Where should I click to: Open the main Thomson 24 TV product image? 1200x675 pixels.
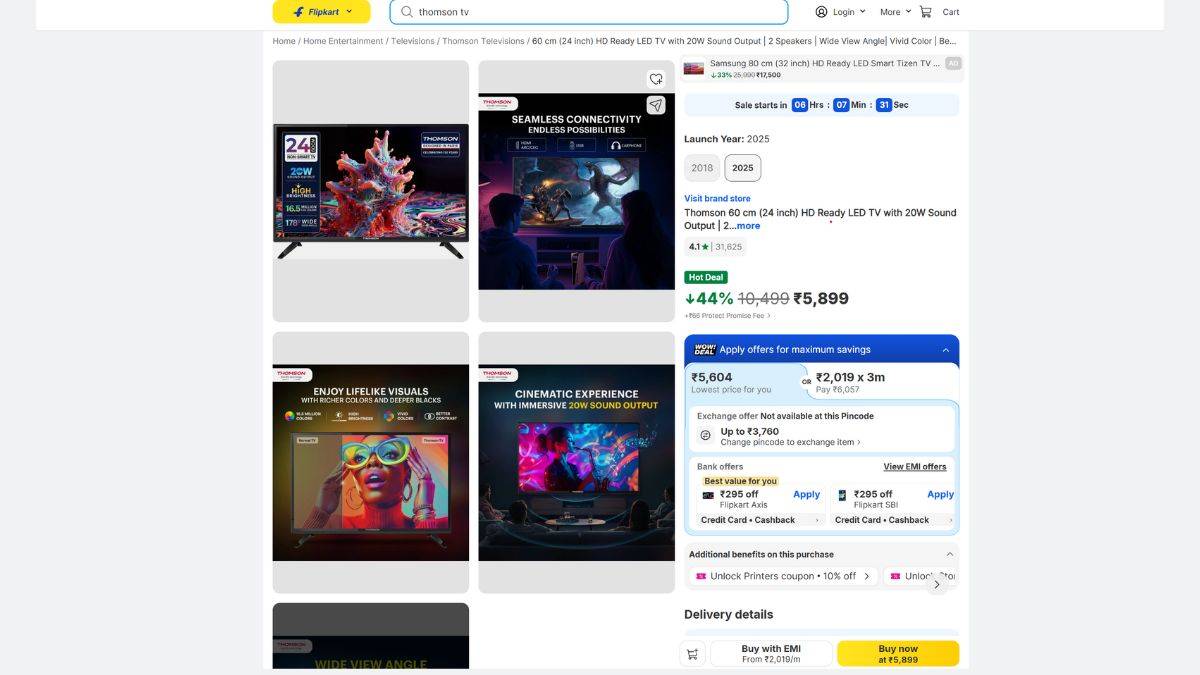(371, 191)
